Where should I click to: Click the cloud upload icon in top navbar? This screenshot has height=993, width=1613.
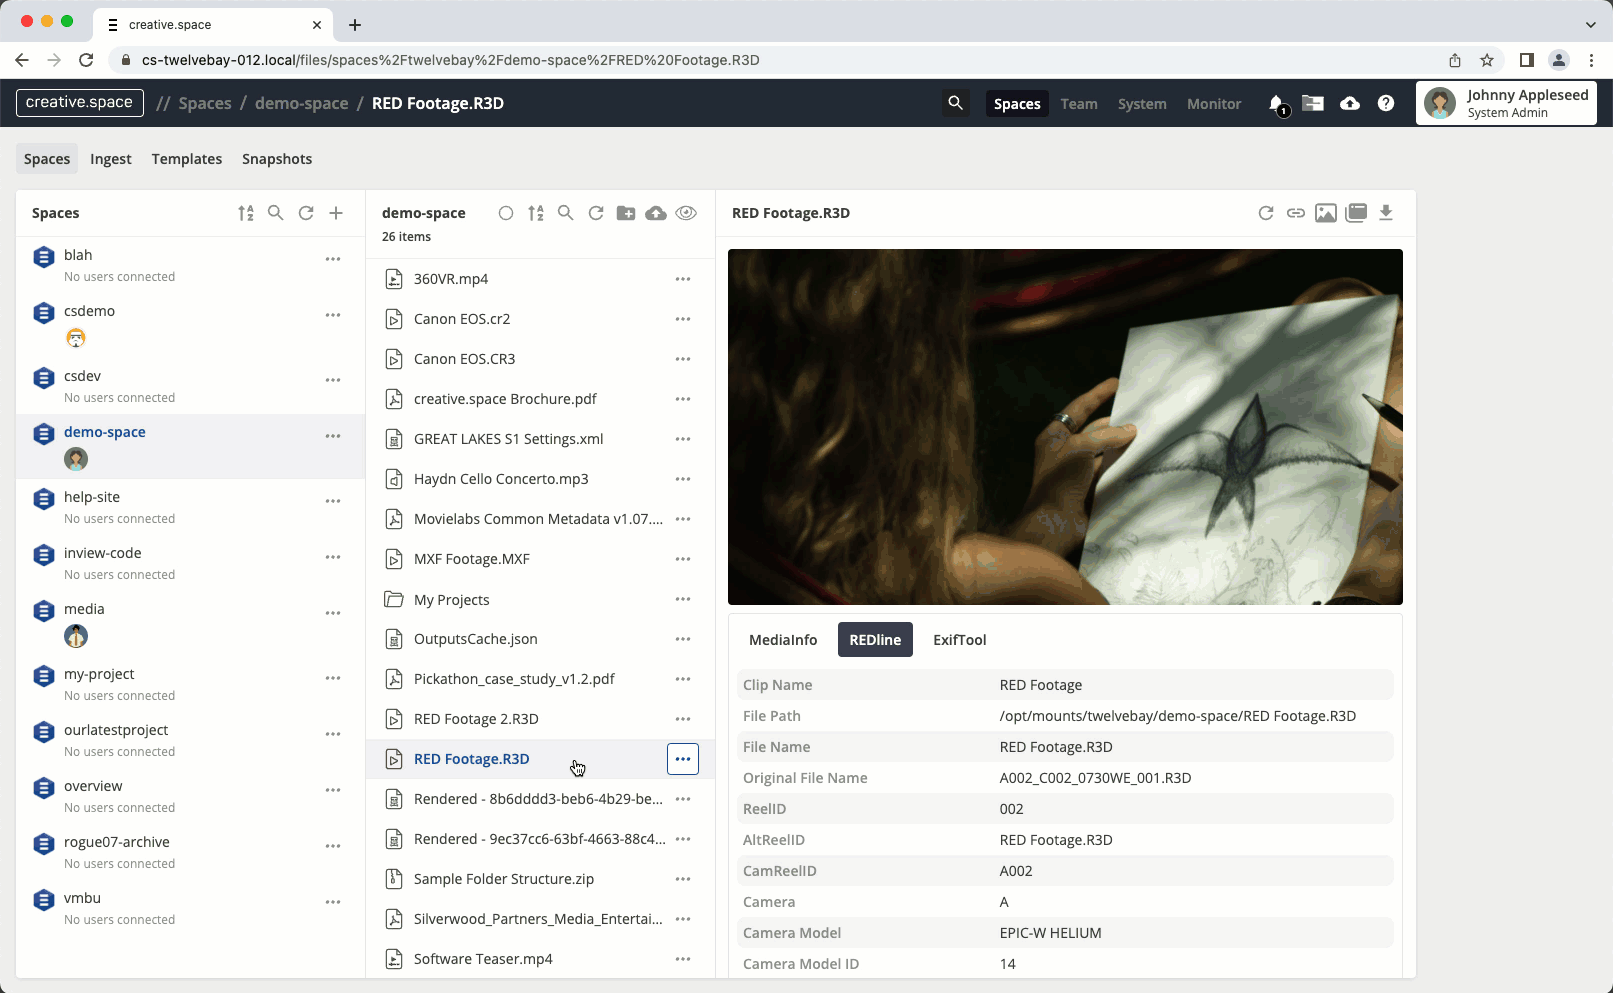(x=1350, y=103)
